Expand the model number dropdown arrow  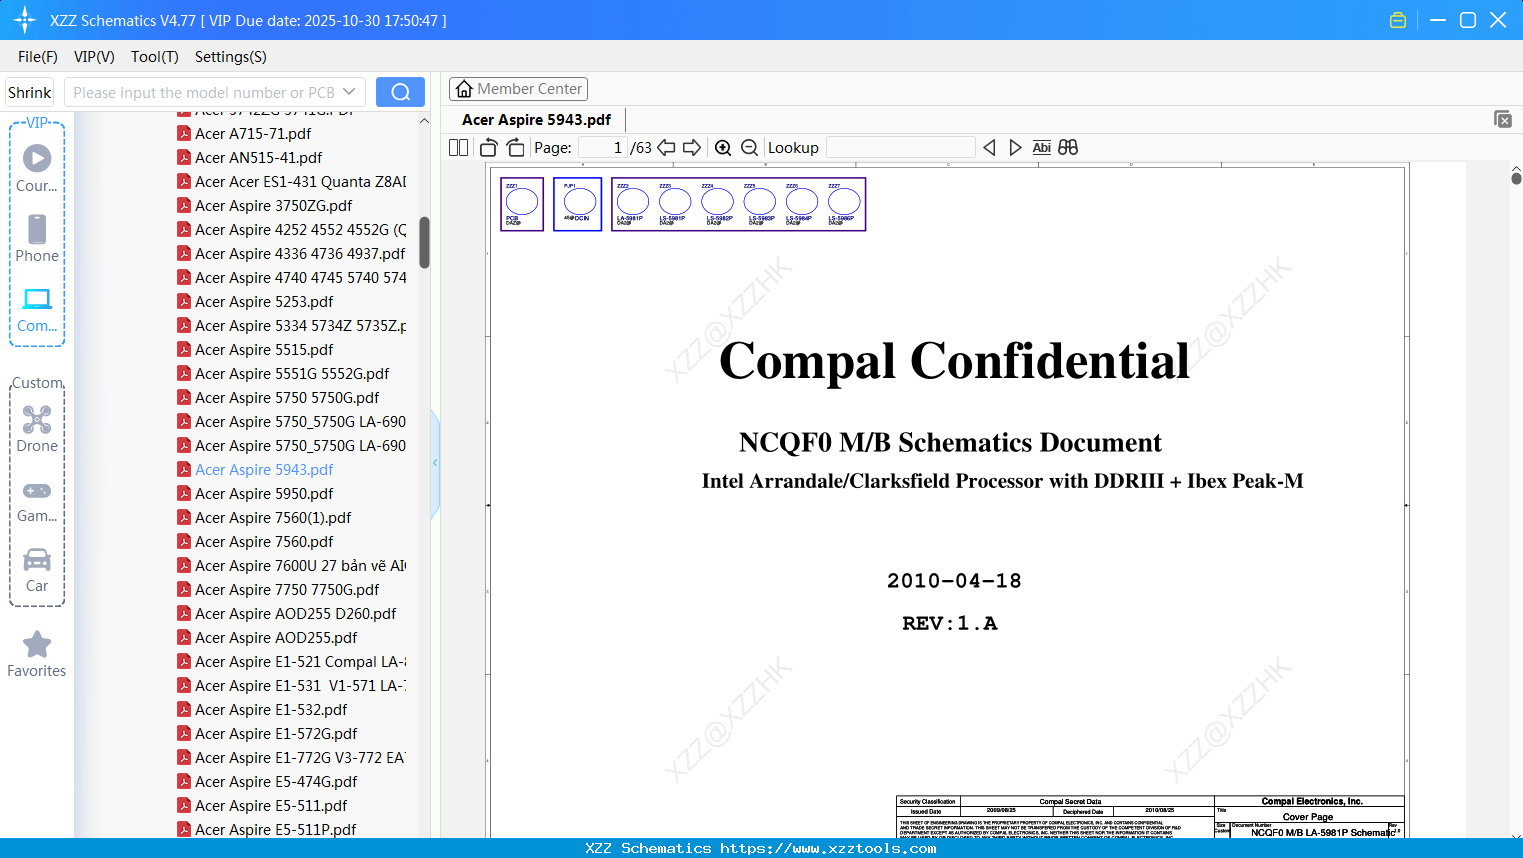(349, 92)
